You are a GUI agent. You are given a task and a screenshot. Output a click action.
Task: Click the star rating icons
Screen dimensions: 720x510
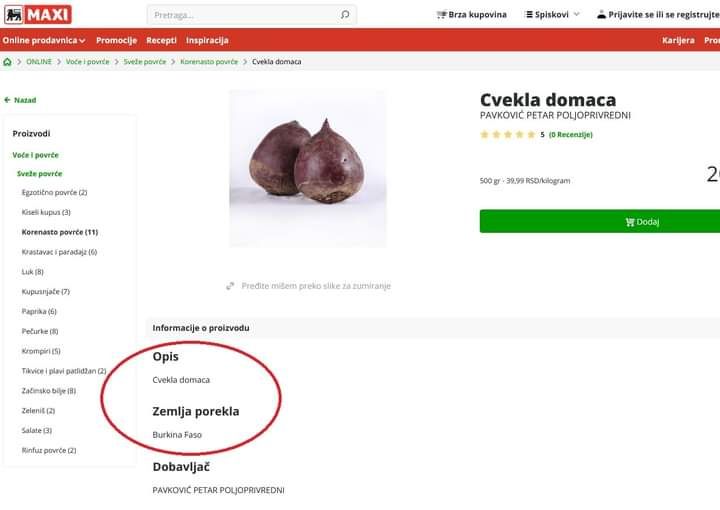pyautogui.click(x=507, y=135)
